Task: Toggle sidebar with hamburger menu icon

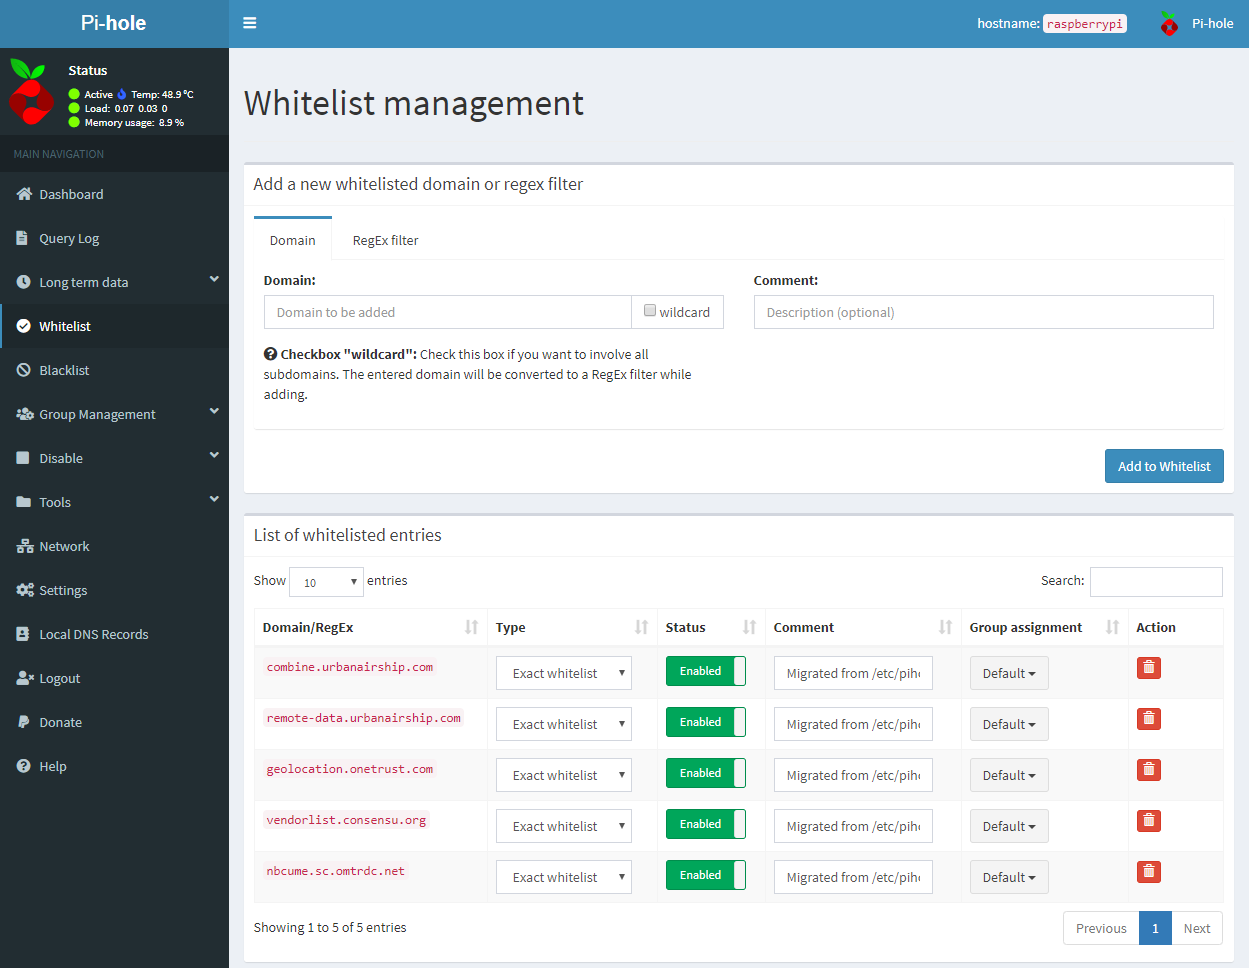Action: pyautogui.click(x=250, y=23)
